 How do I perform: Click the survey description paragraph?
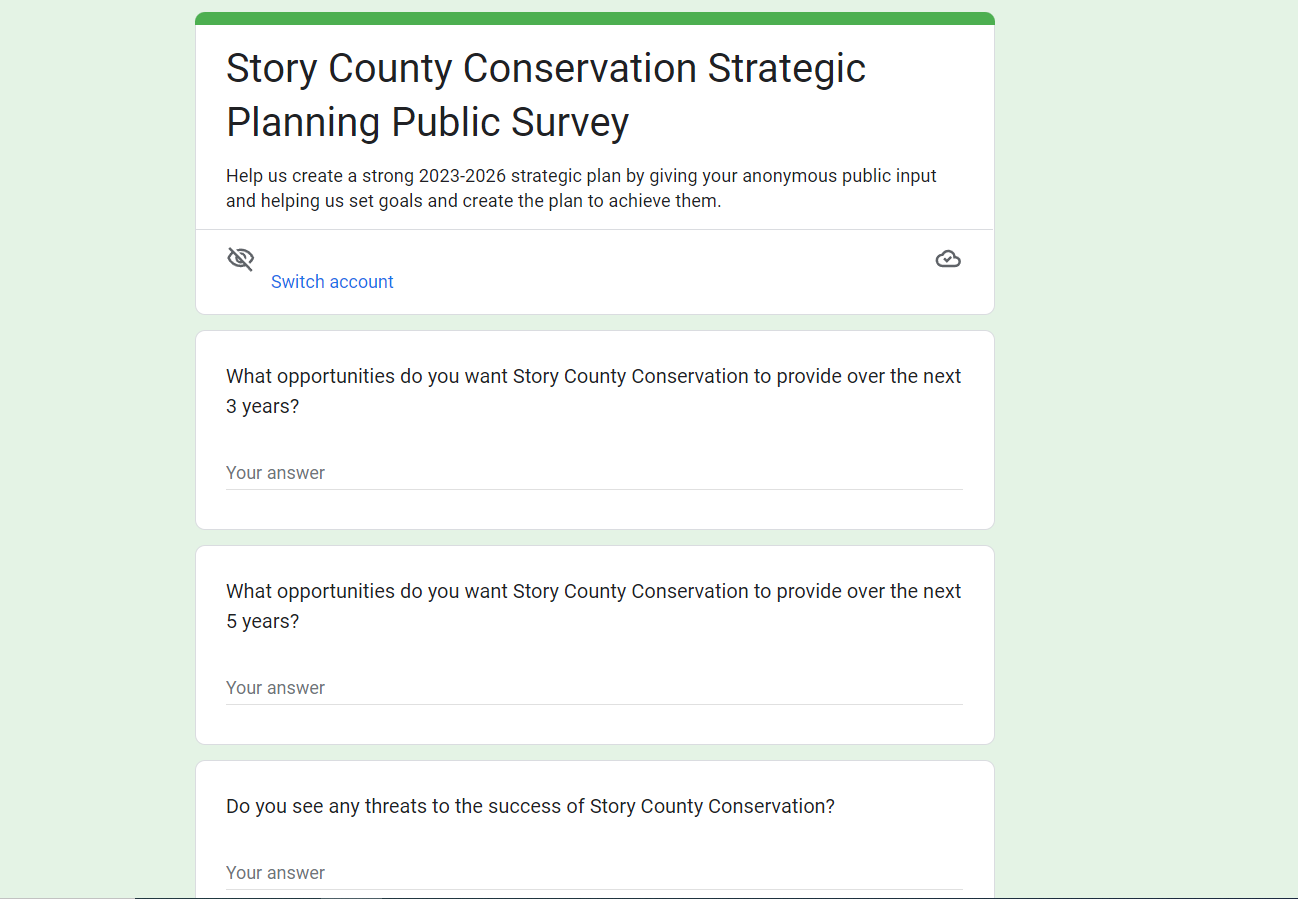click(581, 188)
